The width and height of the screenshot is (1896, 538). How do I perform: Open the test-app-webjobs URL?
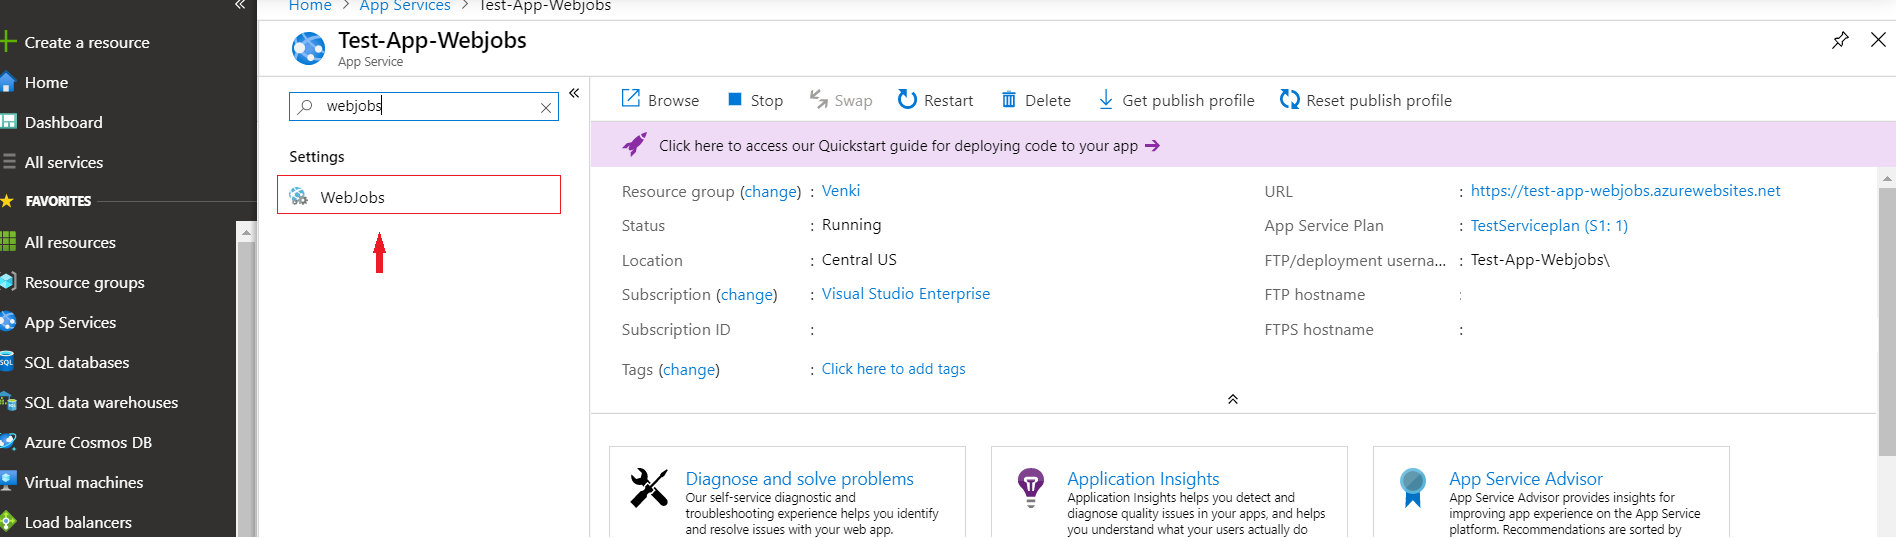[x=1625, y=191]
